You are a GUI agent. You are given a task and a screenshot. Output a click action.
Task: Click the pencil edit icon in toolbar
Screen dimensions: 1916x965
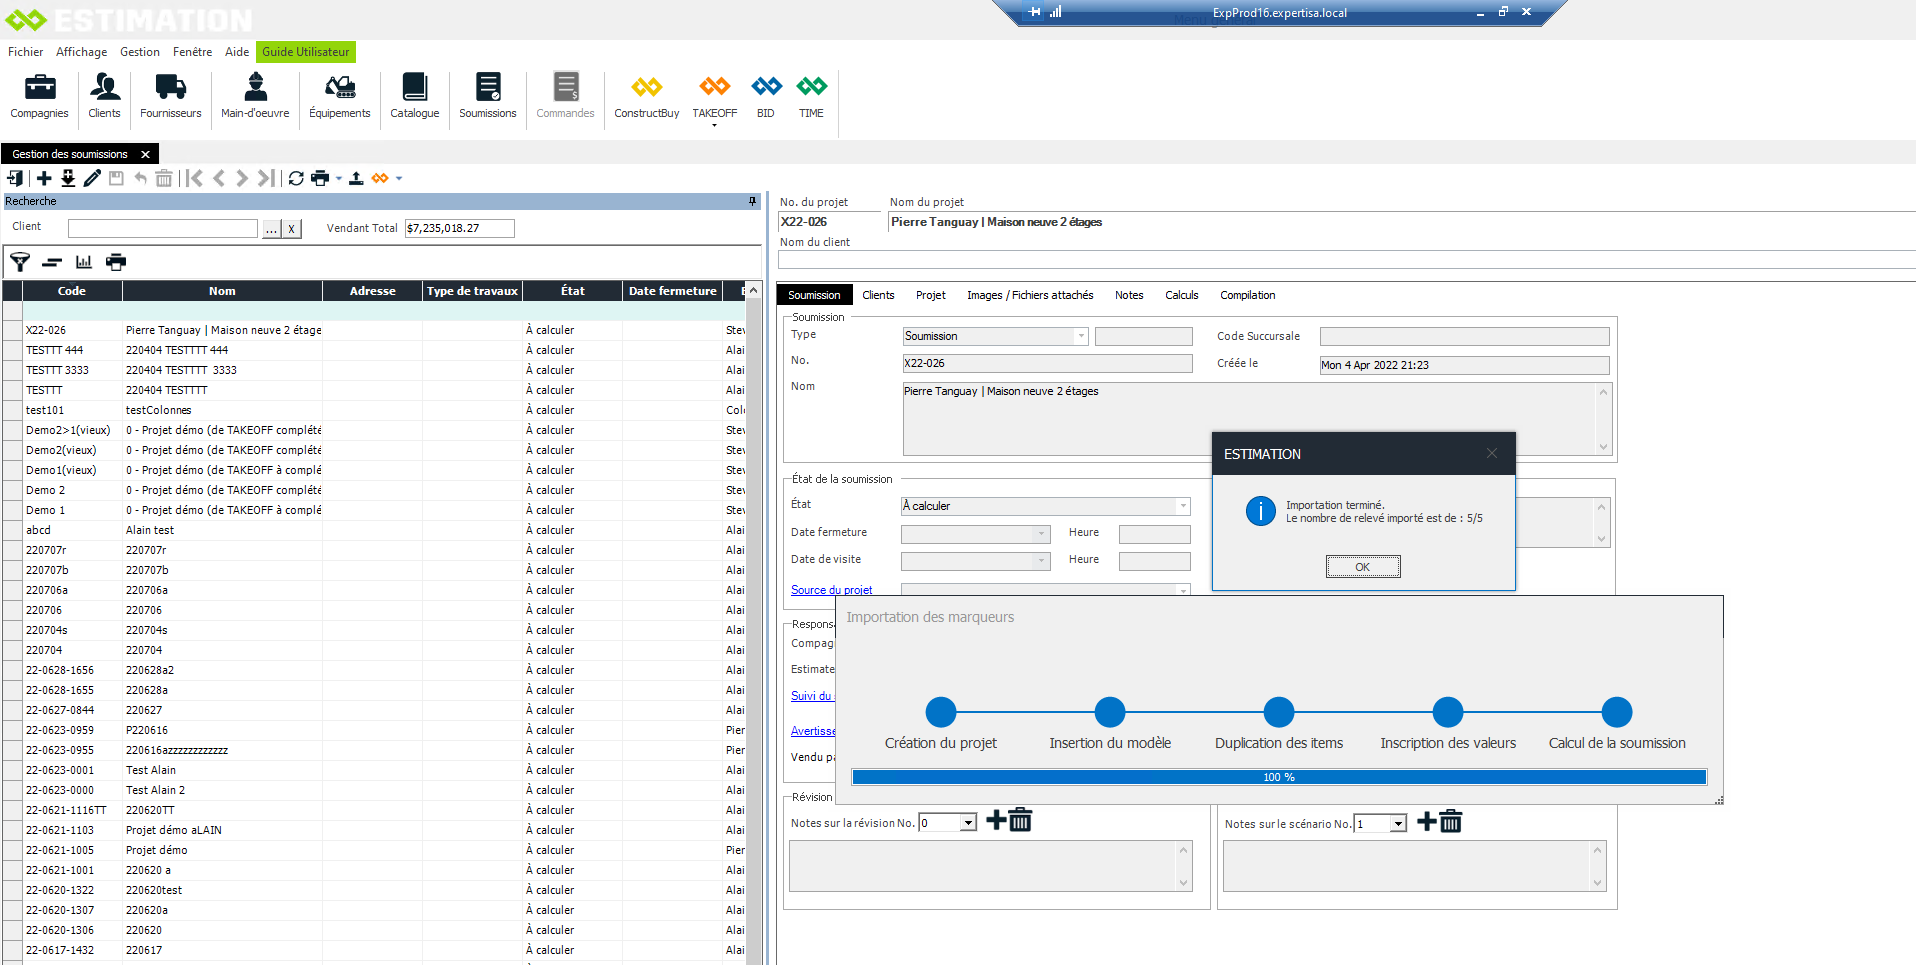[92, 178]
